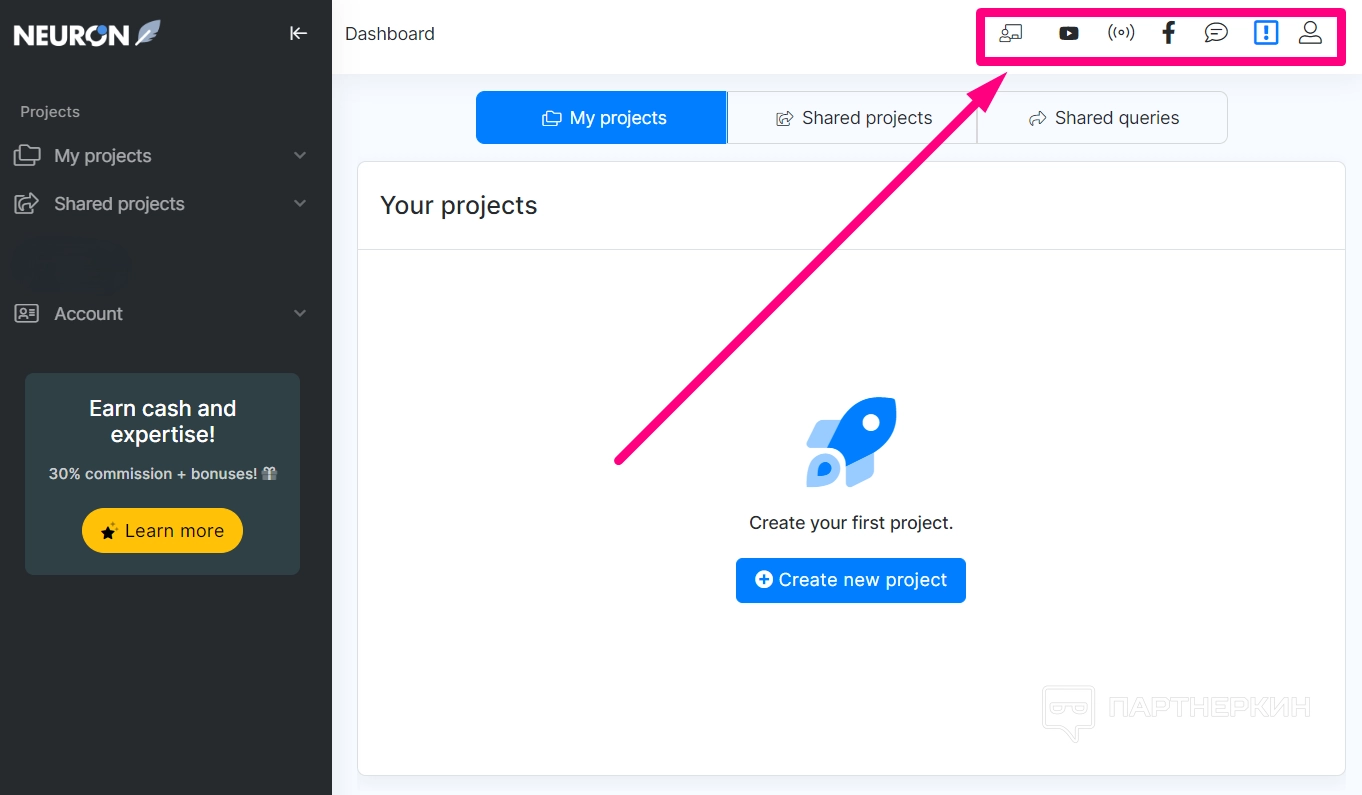The height and width of the screenshot is (795, 1362).
Task: Collapse the sidebar with the arrow icon
Action: pos(298,33)
